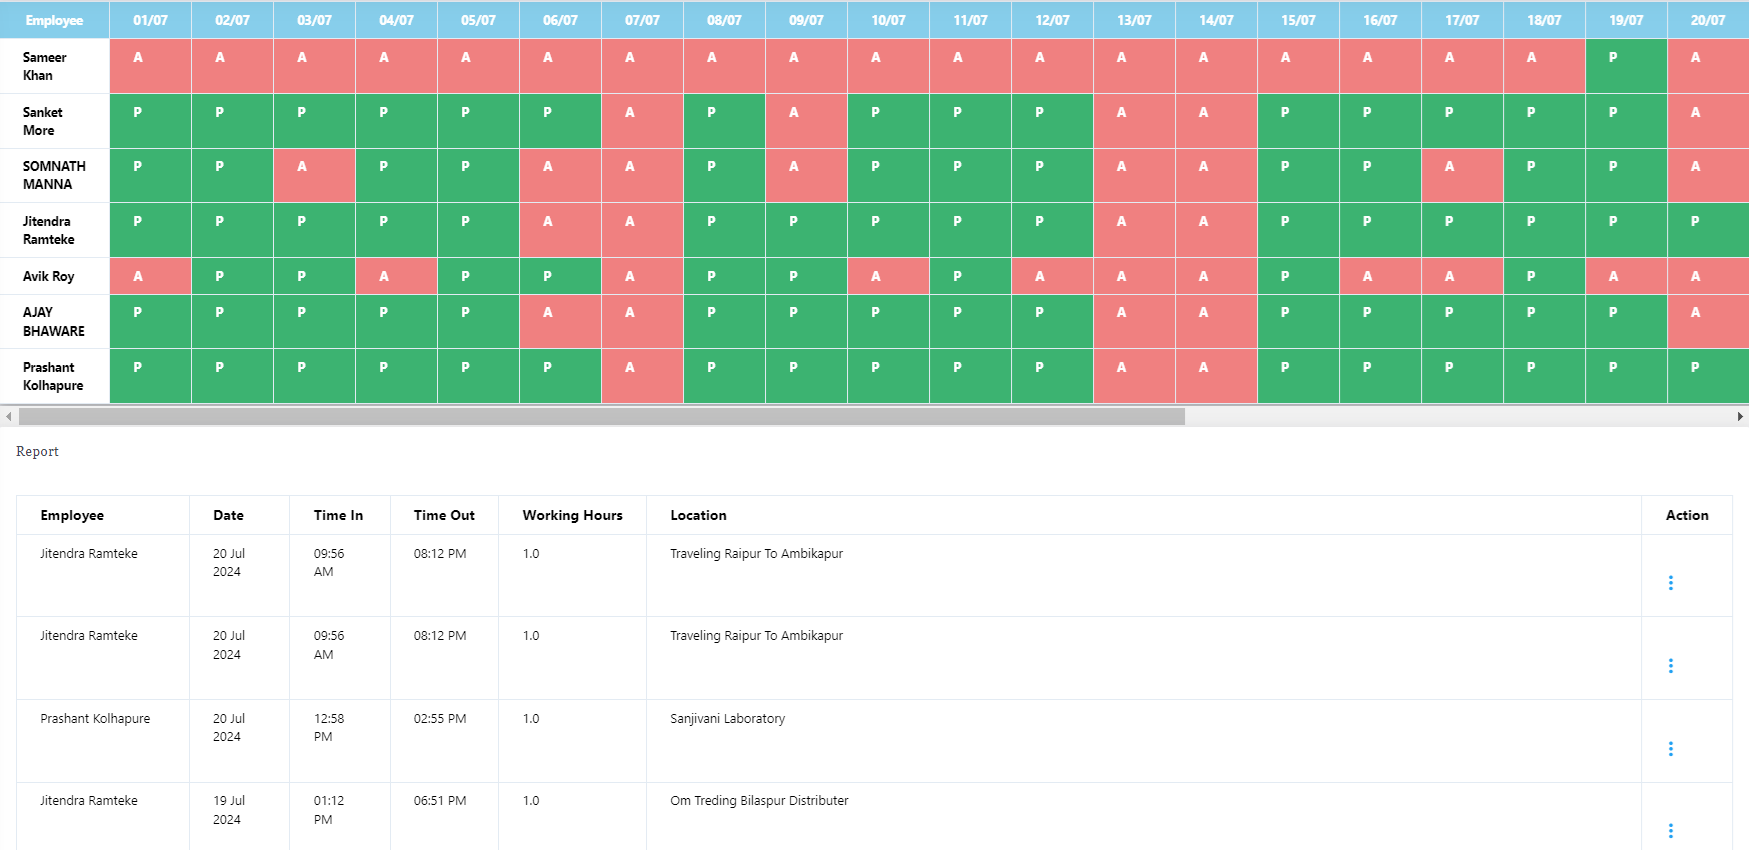This screenshot has width=1749, height=850.
Task: Click the 19 Jul 2024 date cell
Action: 229,810
